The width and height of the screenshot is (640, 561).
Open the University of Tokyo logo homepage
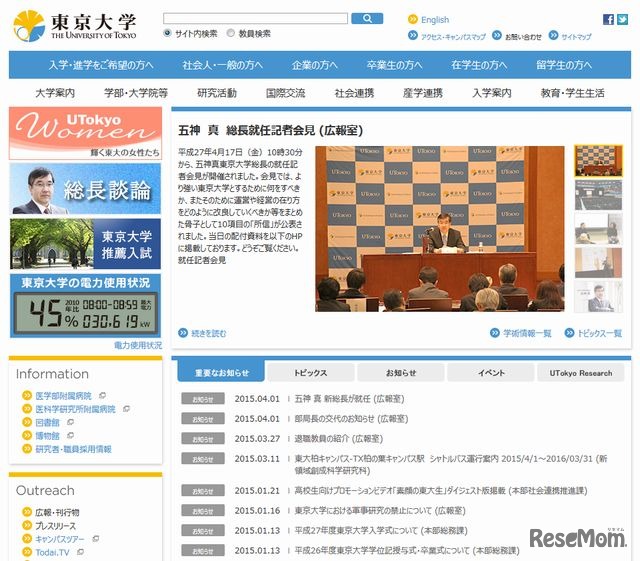coord(75,26)
